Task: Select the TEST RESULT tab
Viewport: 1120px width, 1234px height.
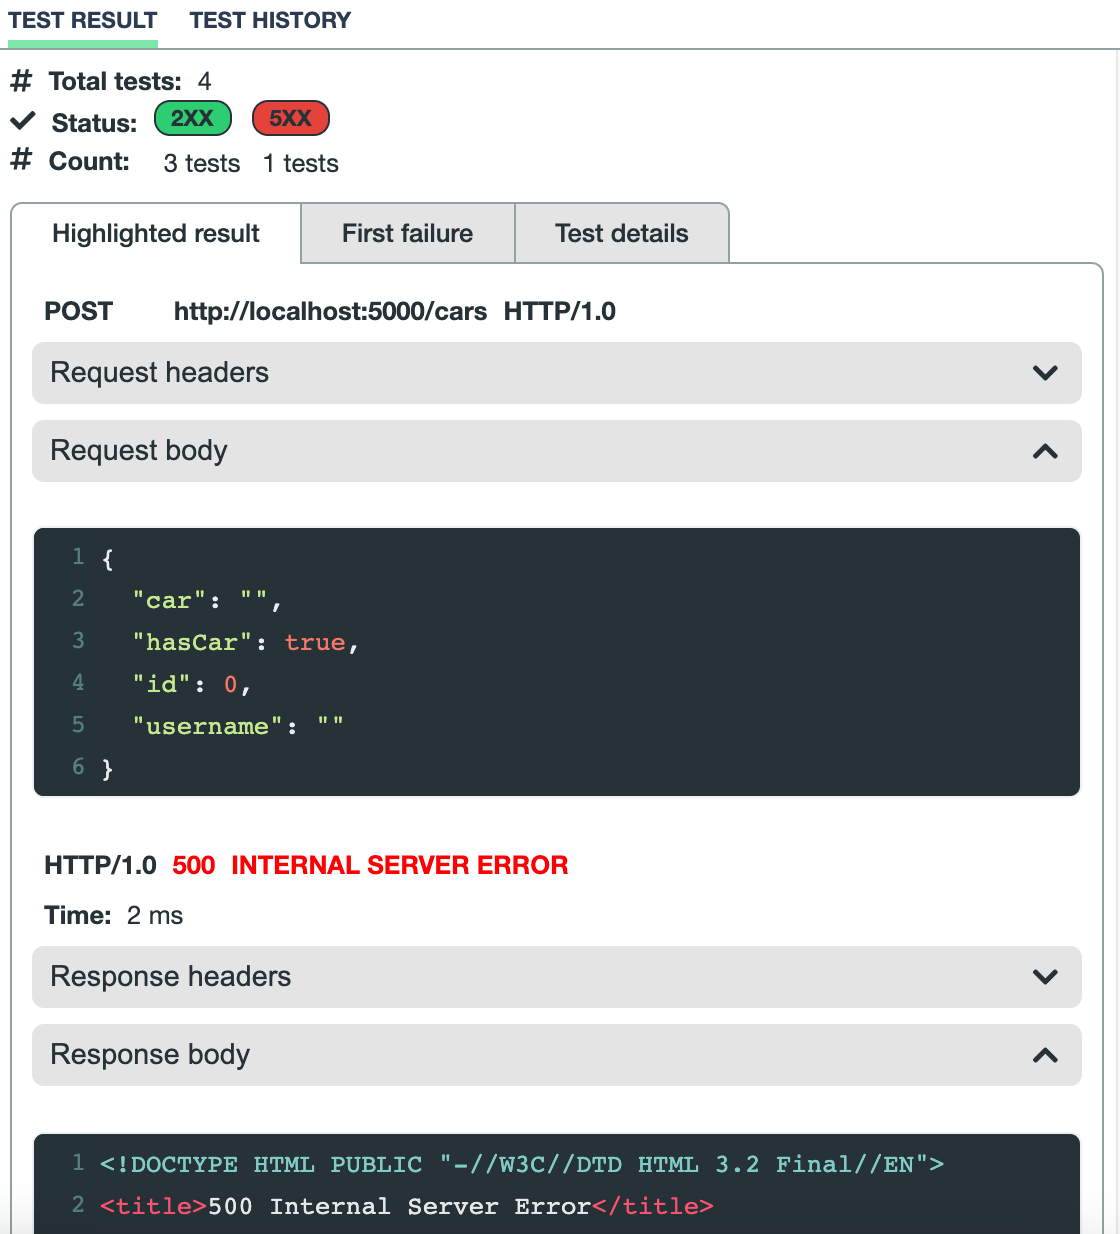Action: pos(83,21)
